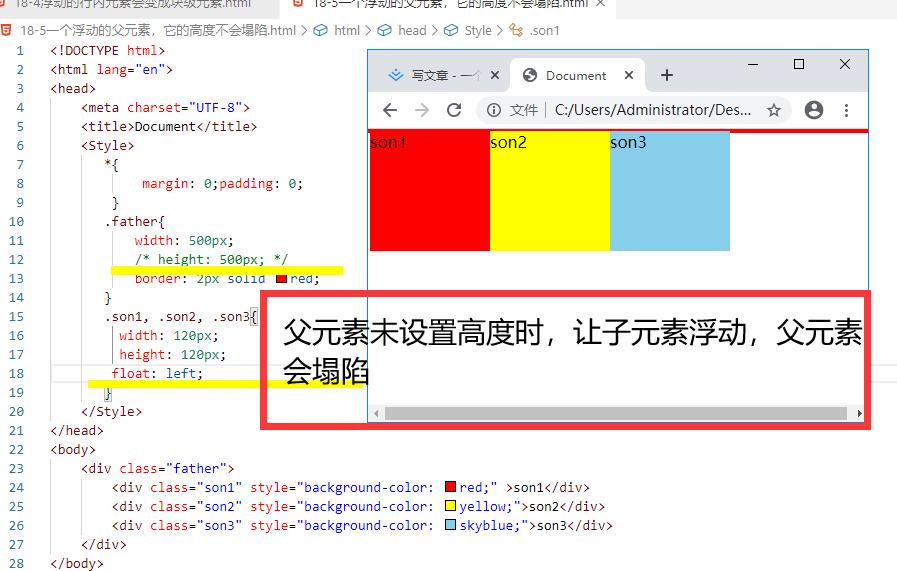Click the browser horizontal scrollbar thumb
This screenshot has height=571, width=897.
(x=616, y=413)
